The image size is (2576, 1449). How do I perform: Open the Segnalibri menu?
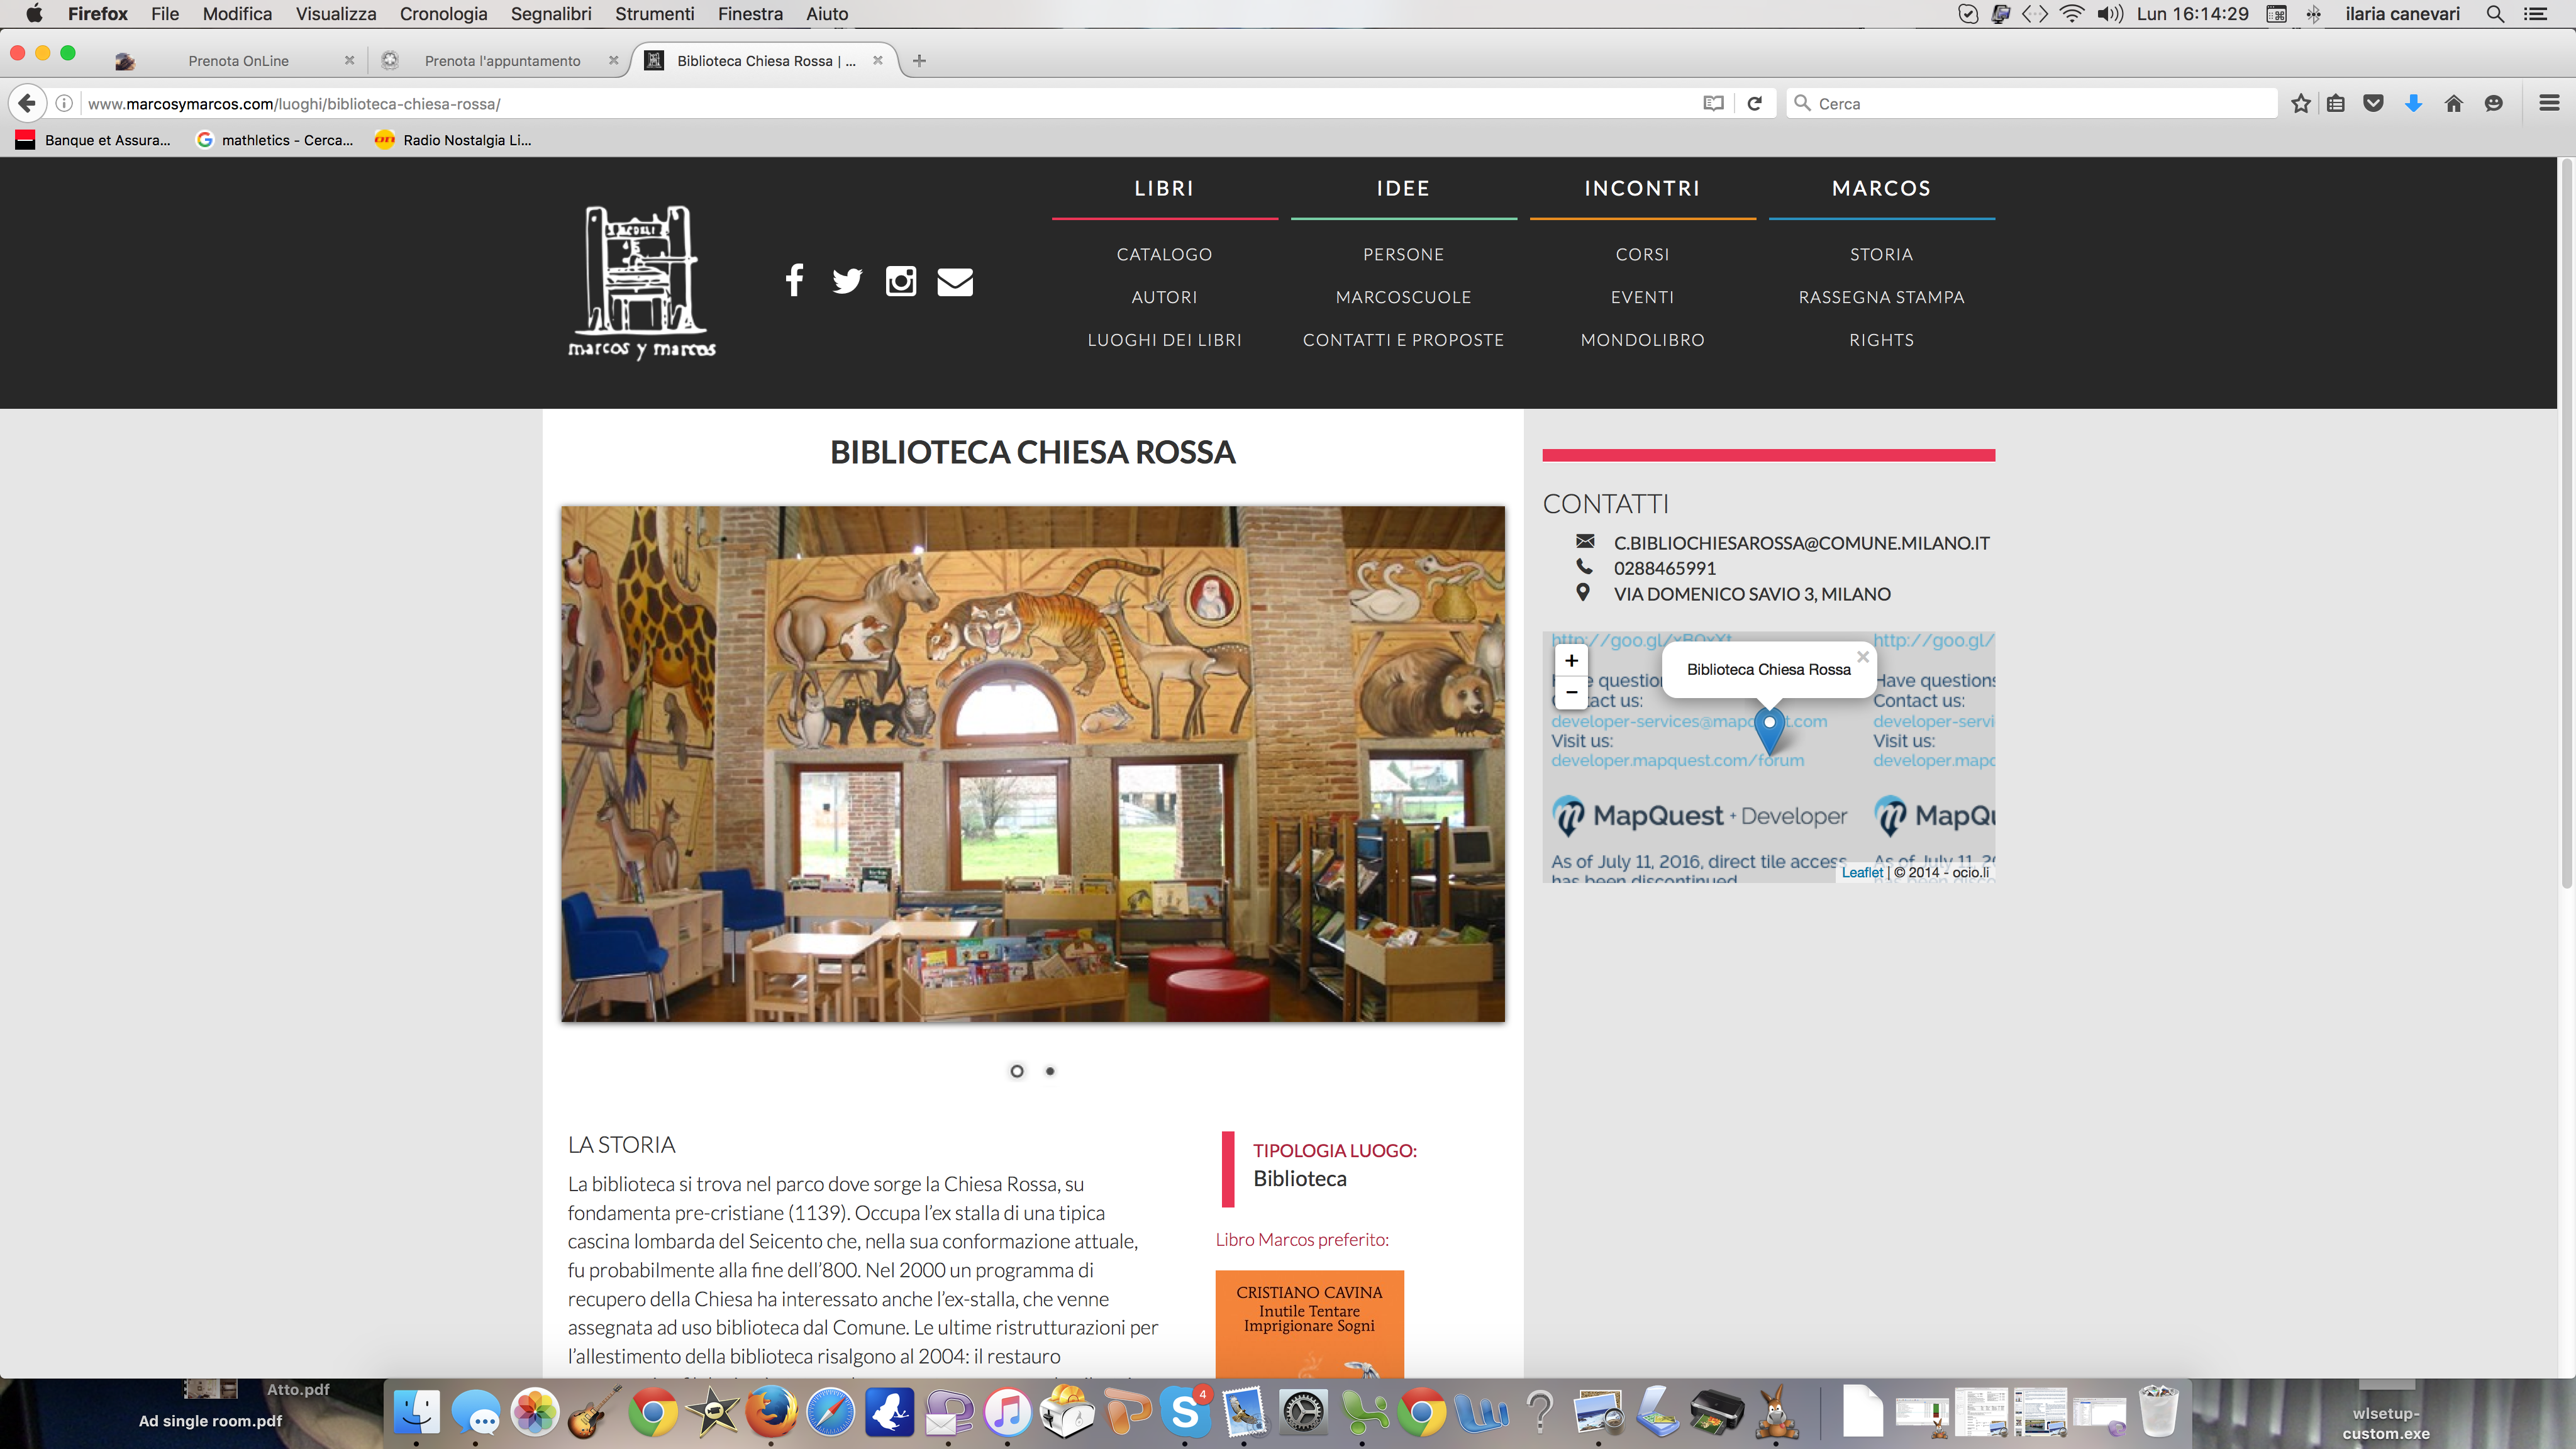[551, 14]
